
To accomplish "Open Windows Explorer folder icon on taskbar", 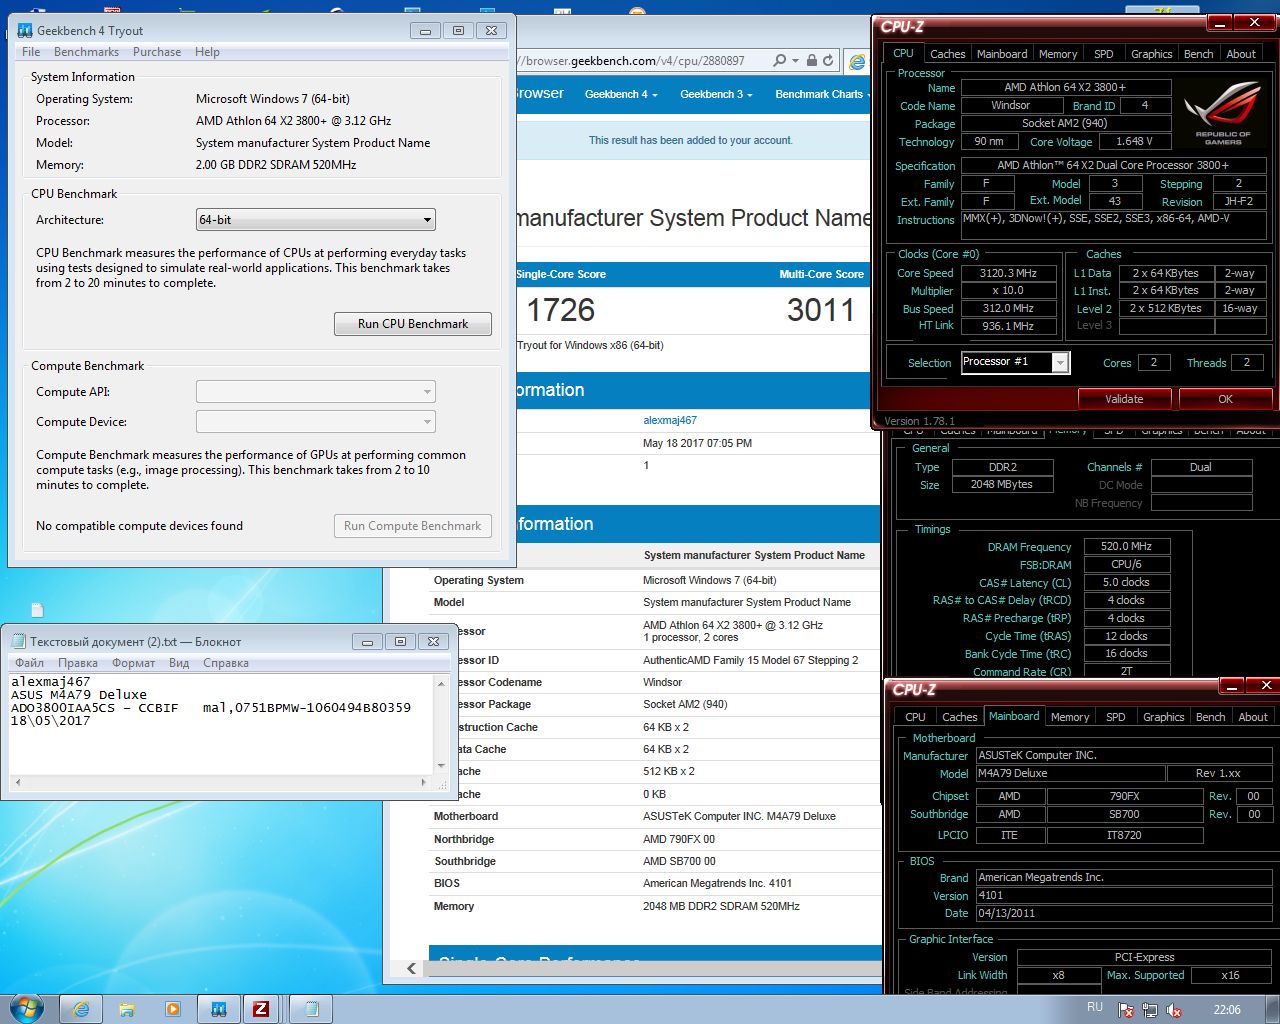I will coord(127,1009).
